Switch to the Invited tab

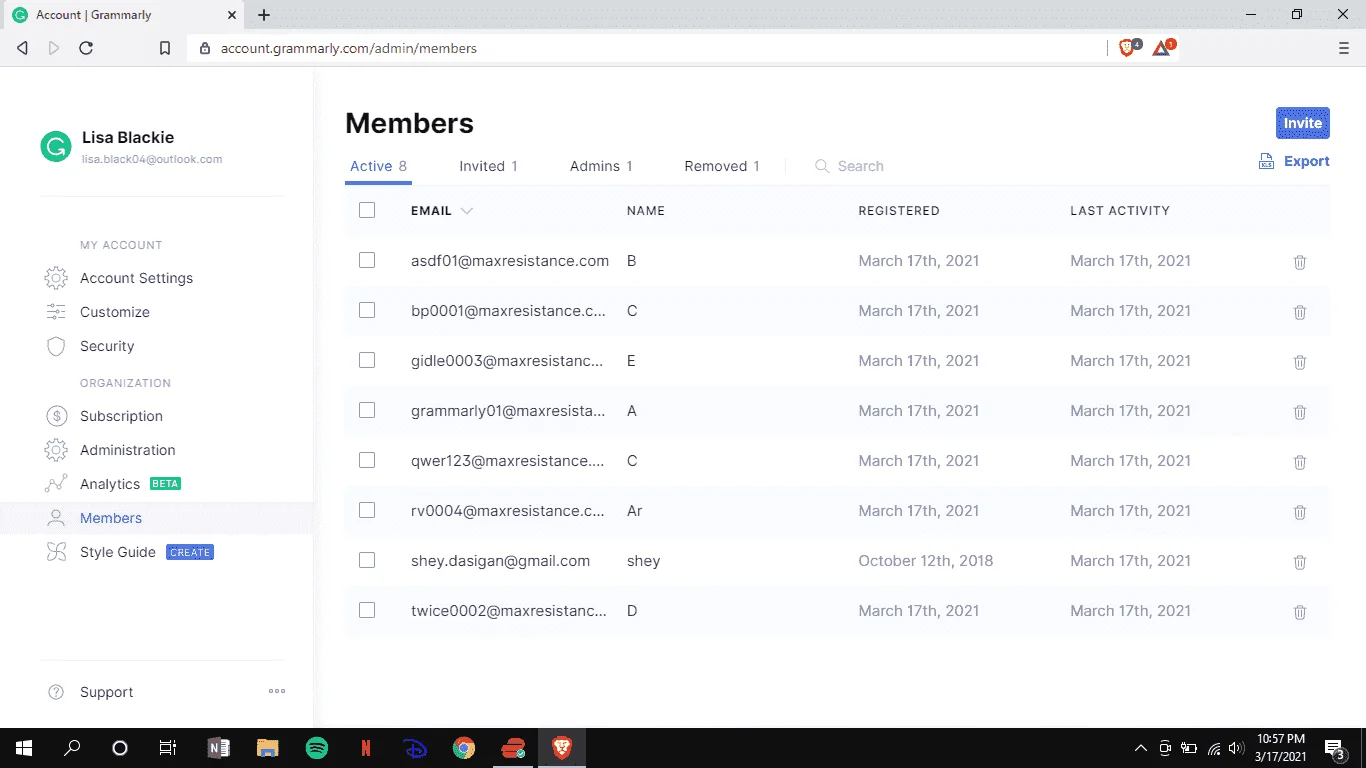(x=488, y=166)
